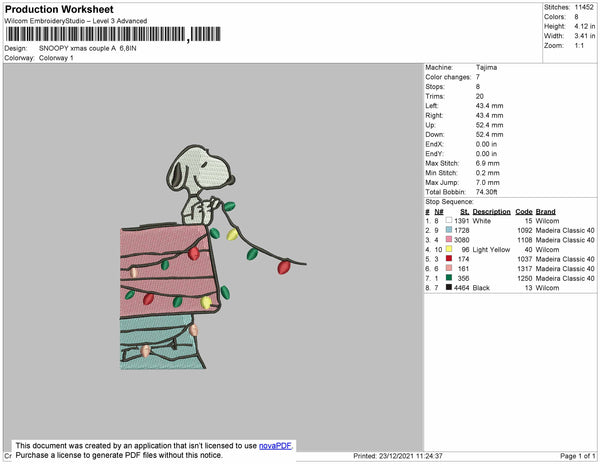Click the Code column header
600x464 pixels.
523,212
